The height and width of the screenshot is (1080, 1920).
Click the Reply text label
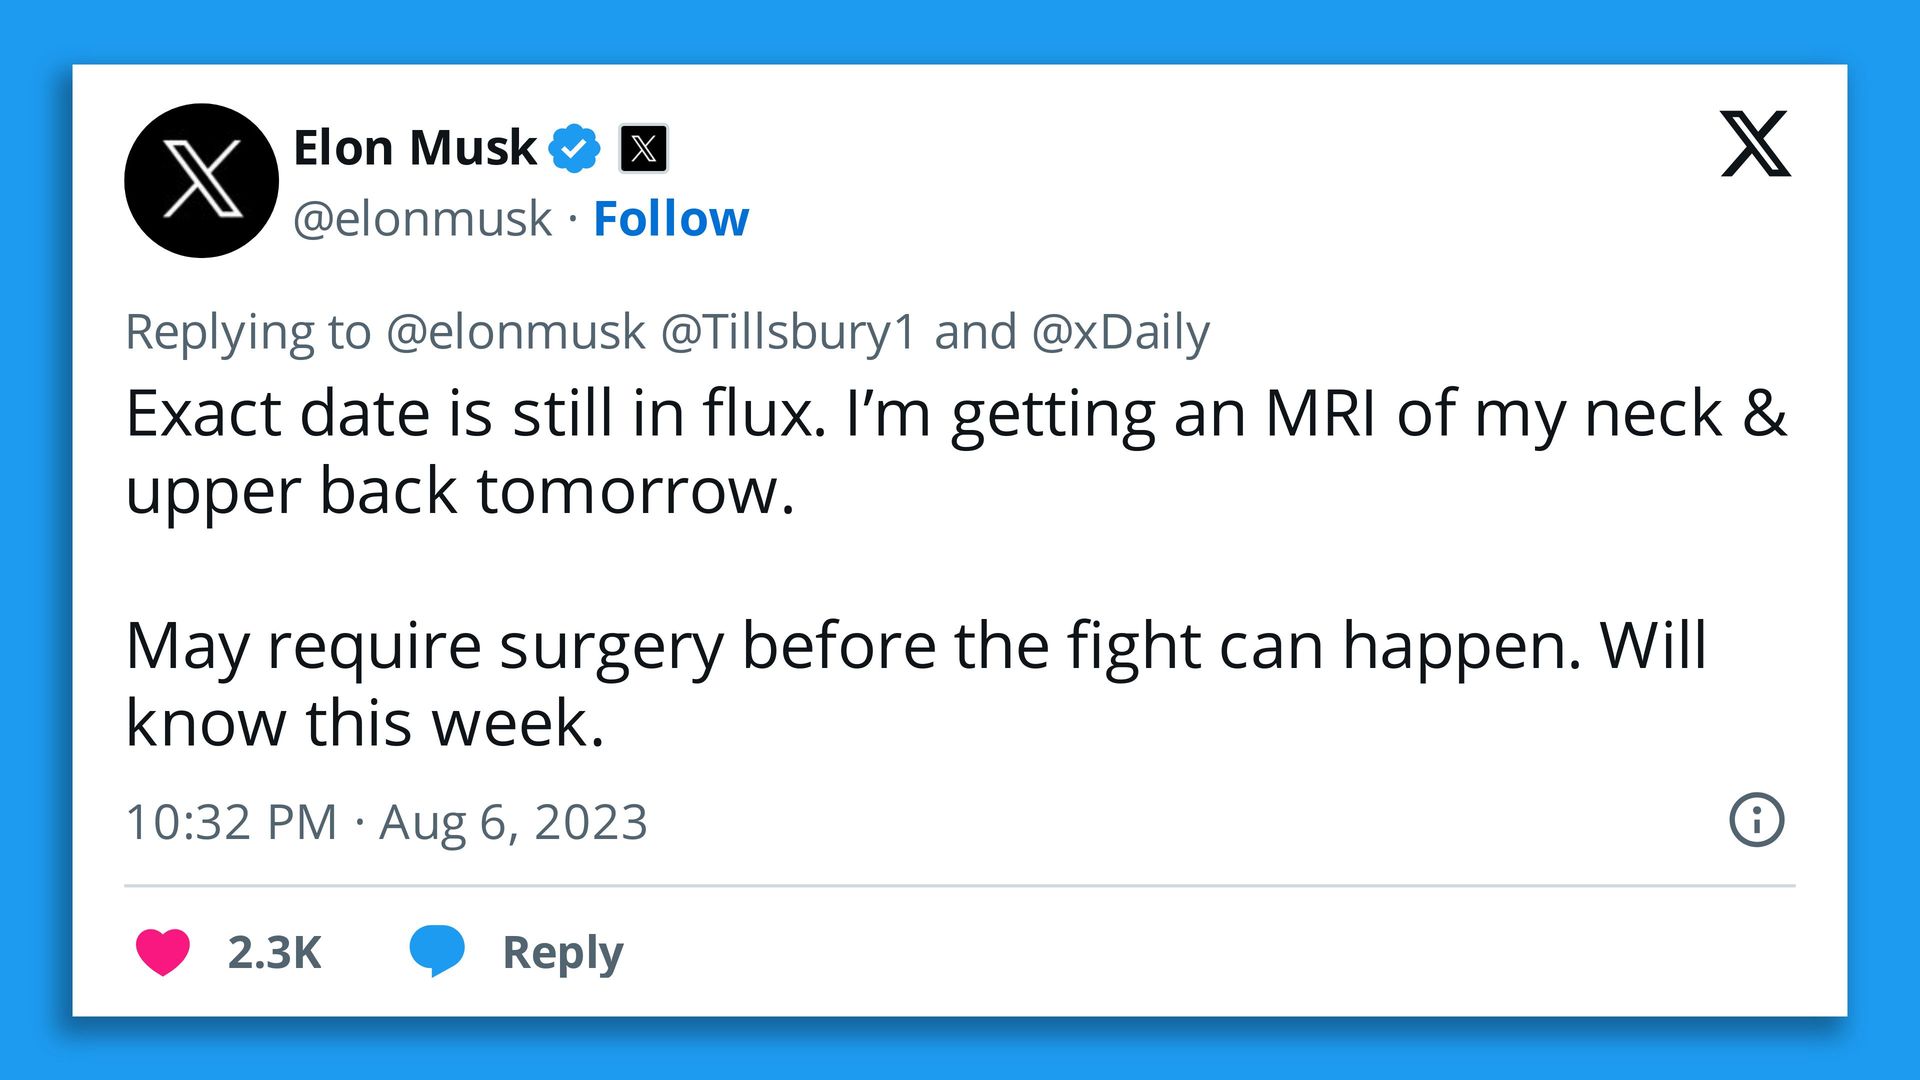(x=562, y=953)
